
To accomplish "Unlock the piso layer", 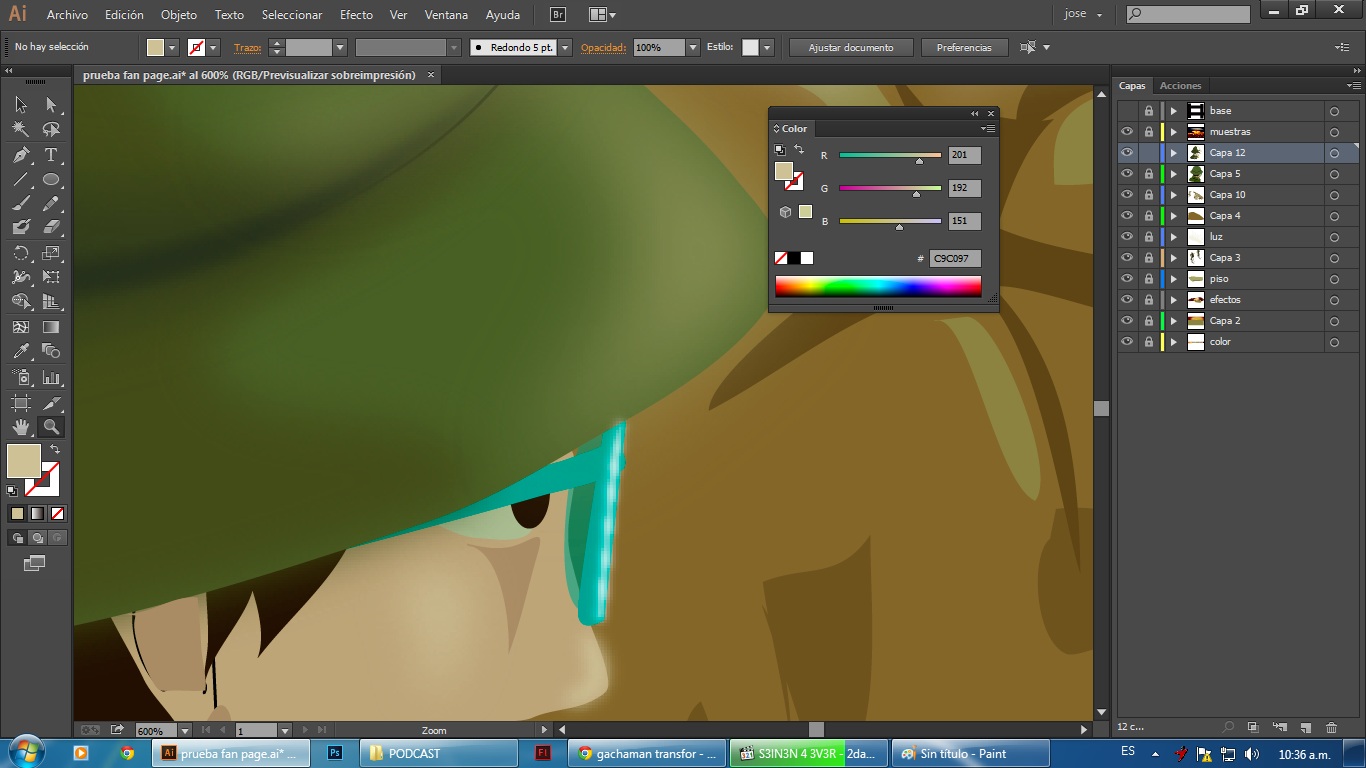I will tap(1148, 279).
